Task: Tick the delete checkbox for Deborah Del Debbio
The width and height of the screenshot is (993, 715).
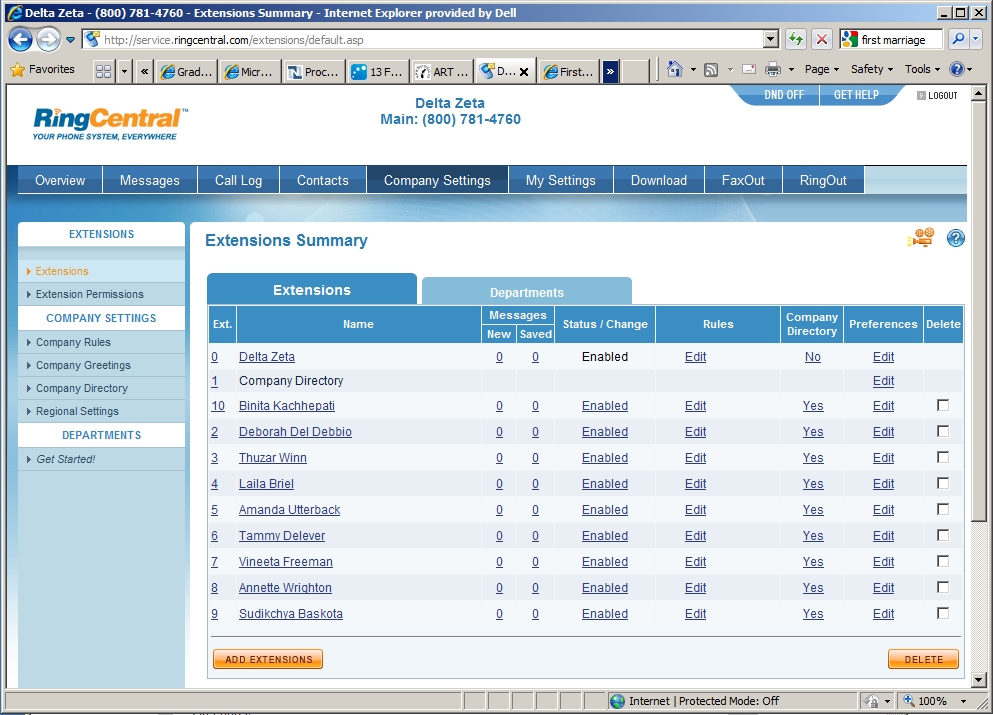Action: click(943, 431)
